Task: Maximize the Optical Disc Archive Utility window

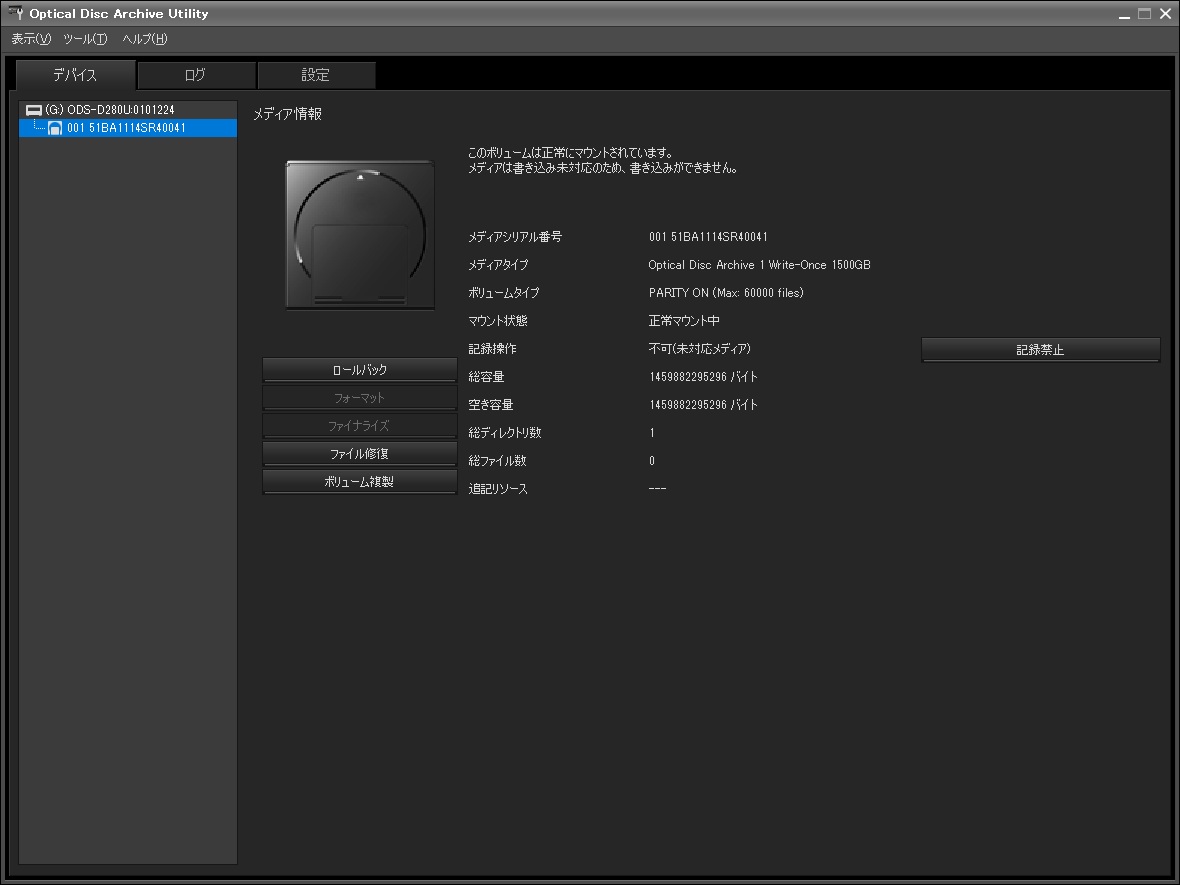Action: point(1145,14)
